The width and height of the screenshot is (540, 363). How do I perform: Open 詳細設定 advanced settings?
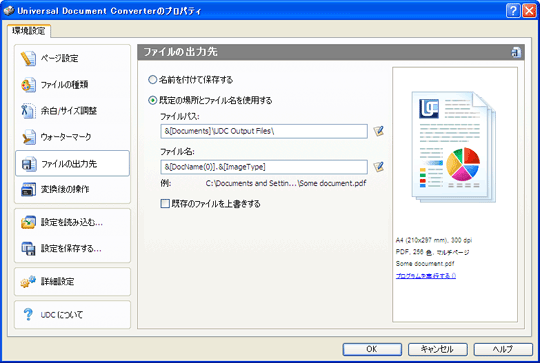(72, 282)
